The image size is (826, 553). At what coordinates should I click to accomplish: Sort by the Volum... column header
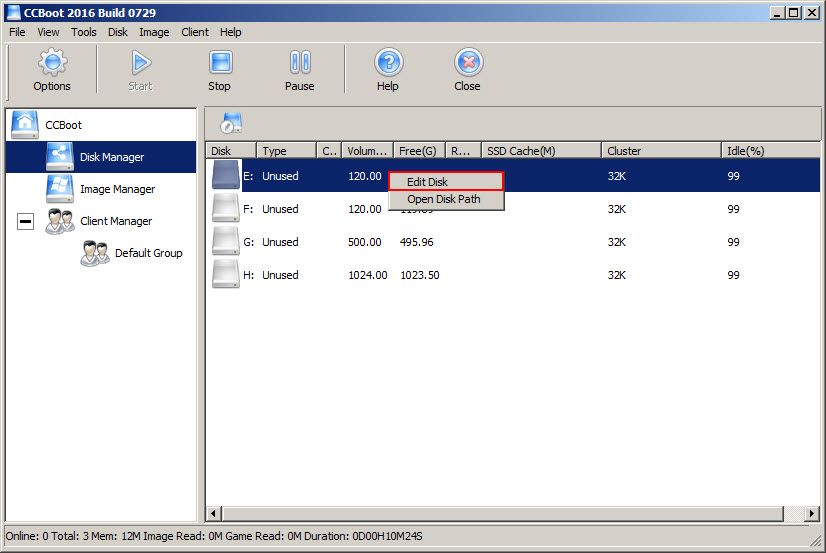click(368, 151)
